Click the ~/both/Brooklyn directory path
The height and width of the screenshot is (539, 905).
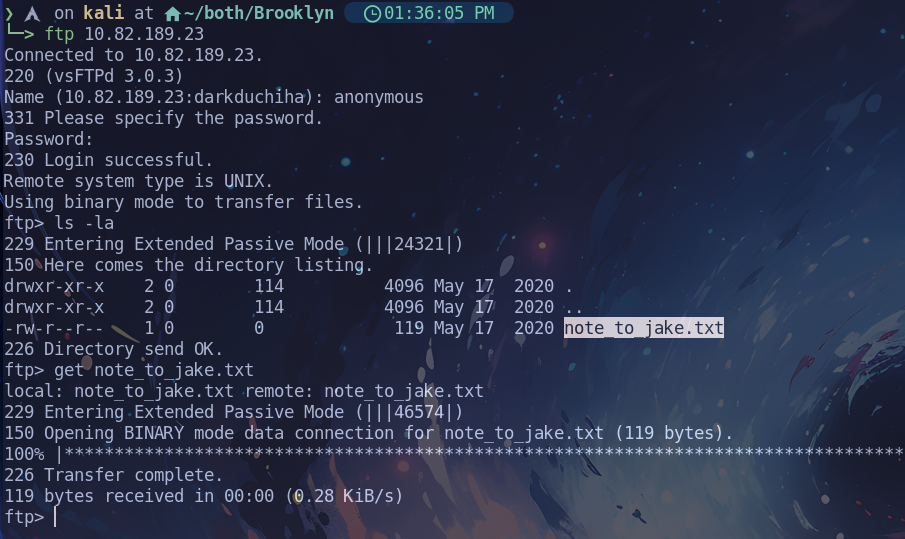[x=259, y=13]
